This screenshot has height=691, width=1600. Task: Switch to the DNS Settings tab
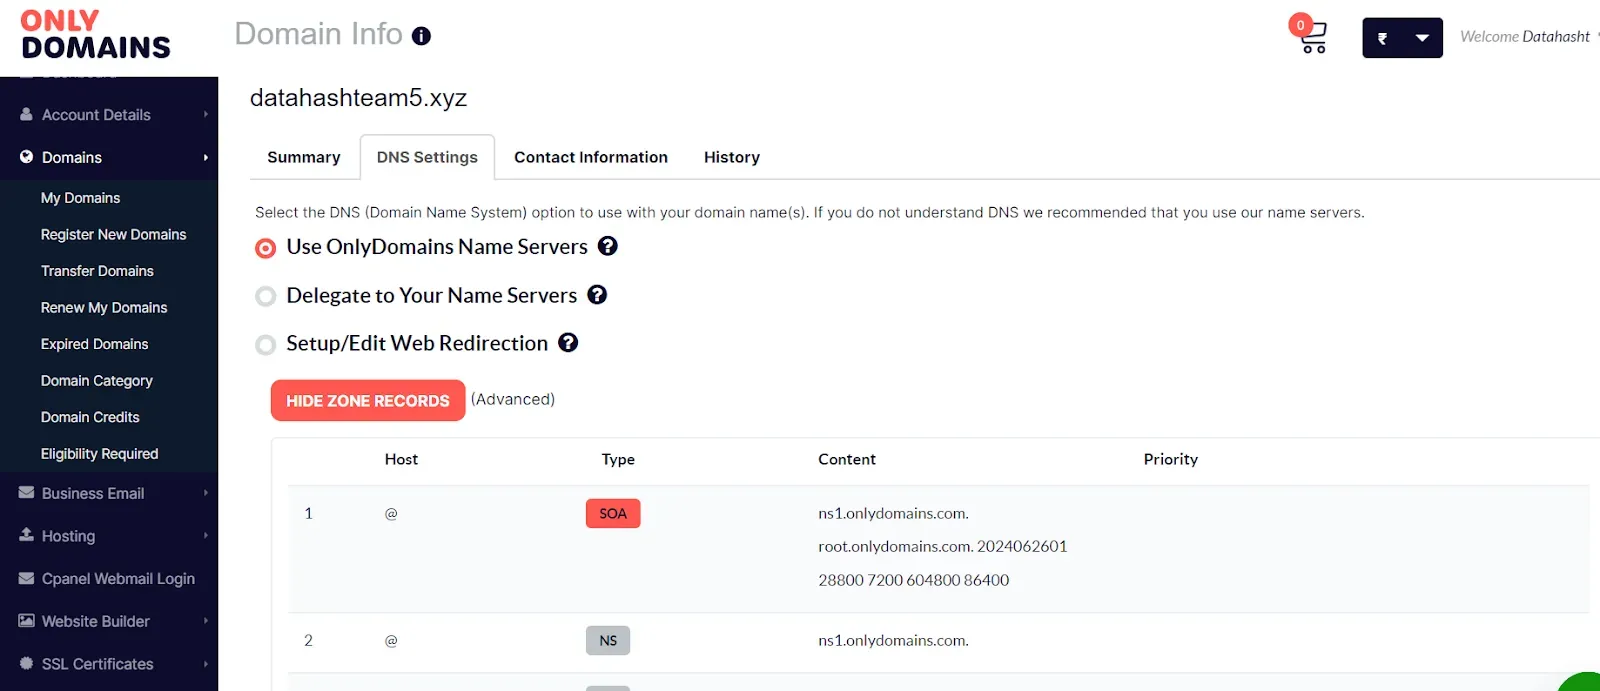pos(427,157)
